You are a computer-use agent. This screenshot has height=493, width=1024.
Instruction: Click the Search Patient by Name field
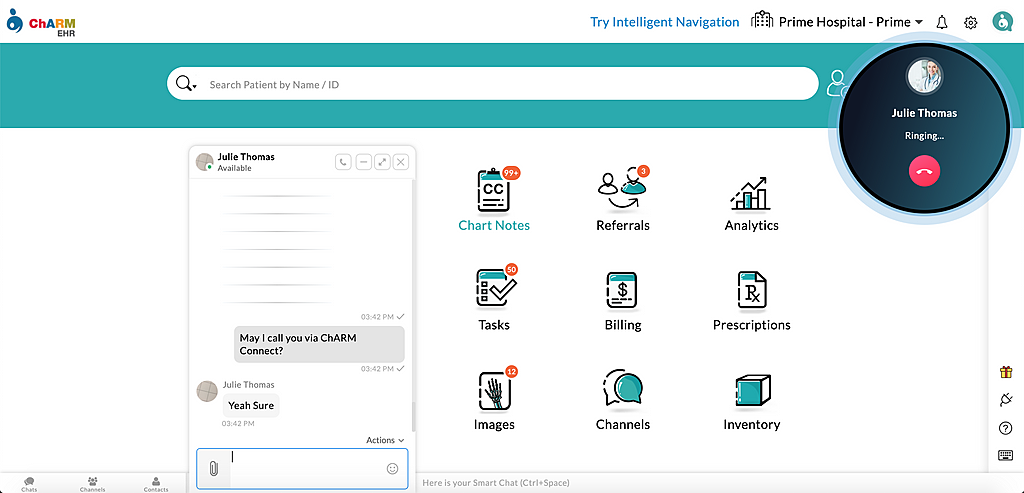point(500,85)
